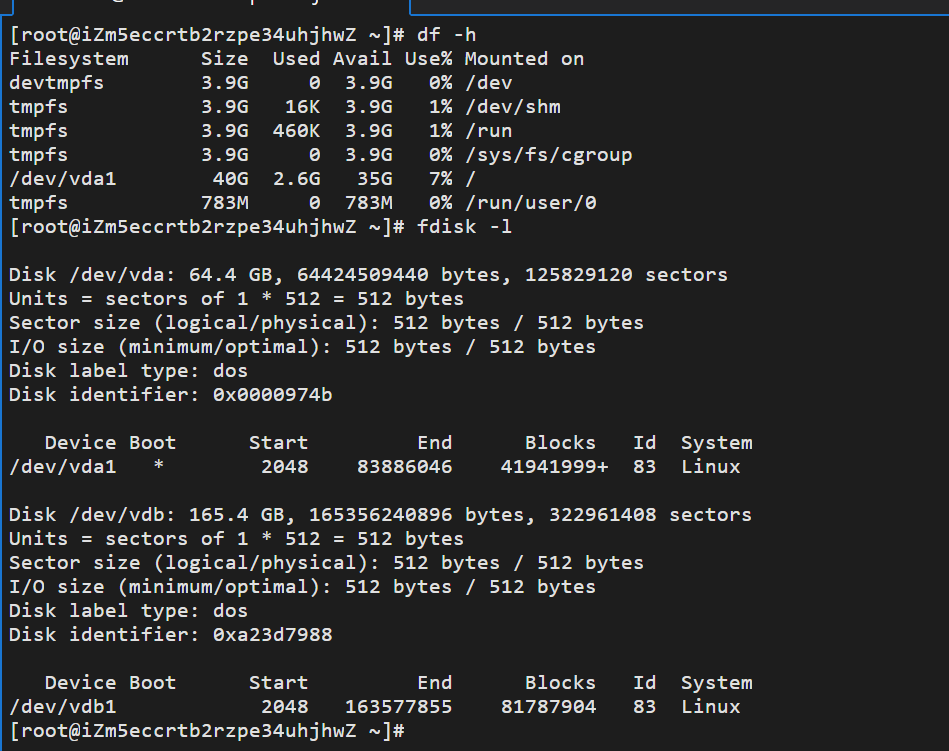Image resolution: width=949 pixels, height=751 pixels.
Task: Click the End sector value 163577855
Action: coord(398,706)
